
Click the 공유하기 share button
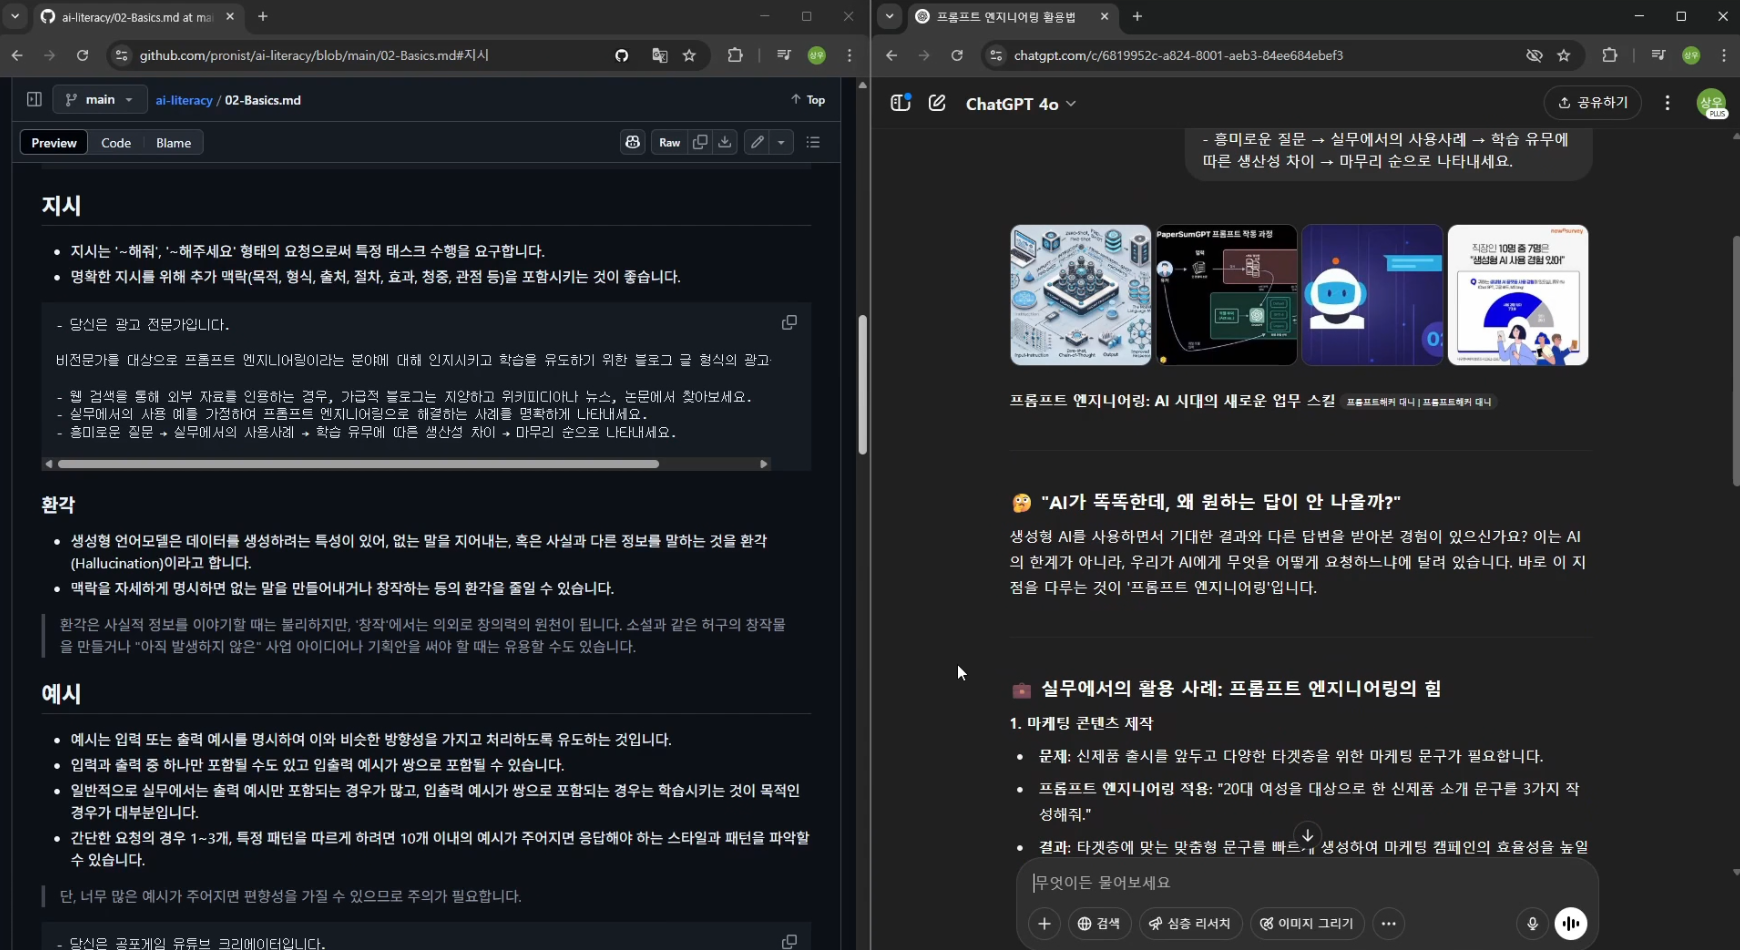[x=1592, y=102]
